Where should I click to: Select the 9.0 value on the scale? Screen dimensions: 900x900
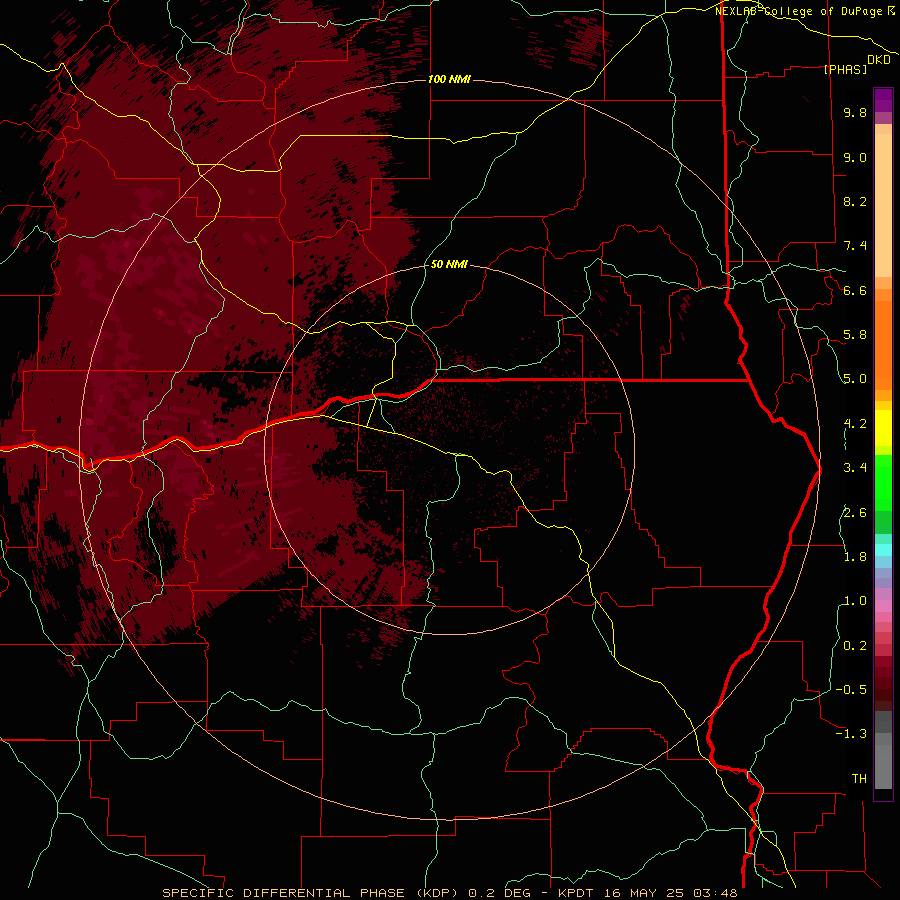[855, 157]
